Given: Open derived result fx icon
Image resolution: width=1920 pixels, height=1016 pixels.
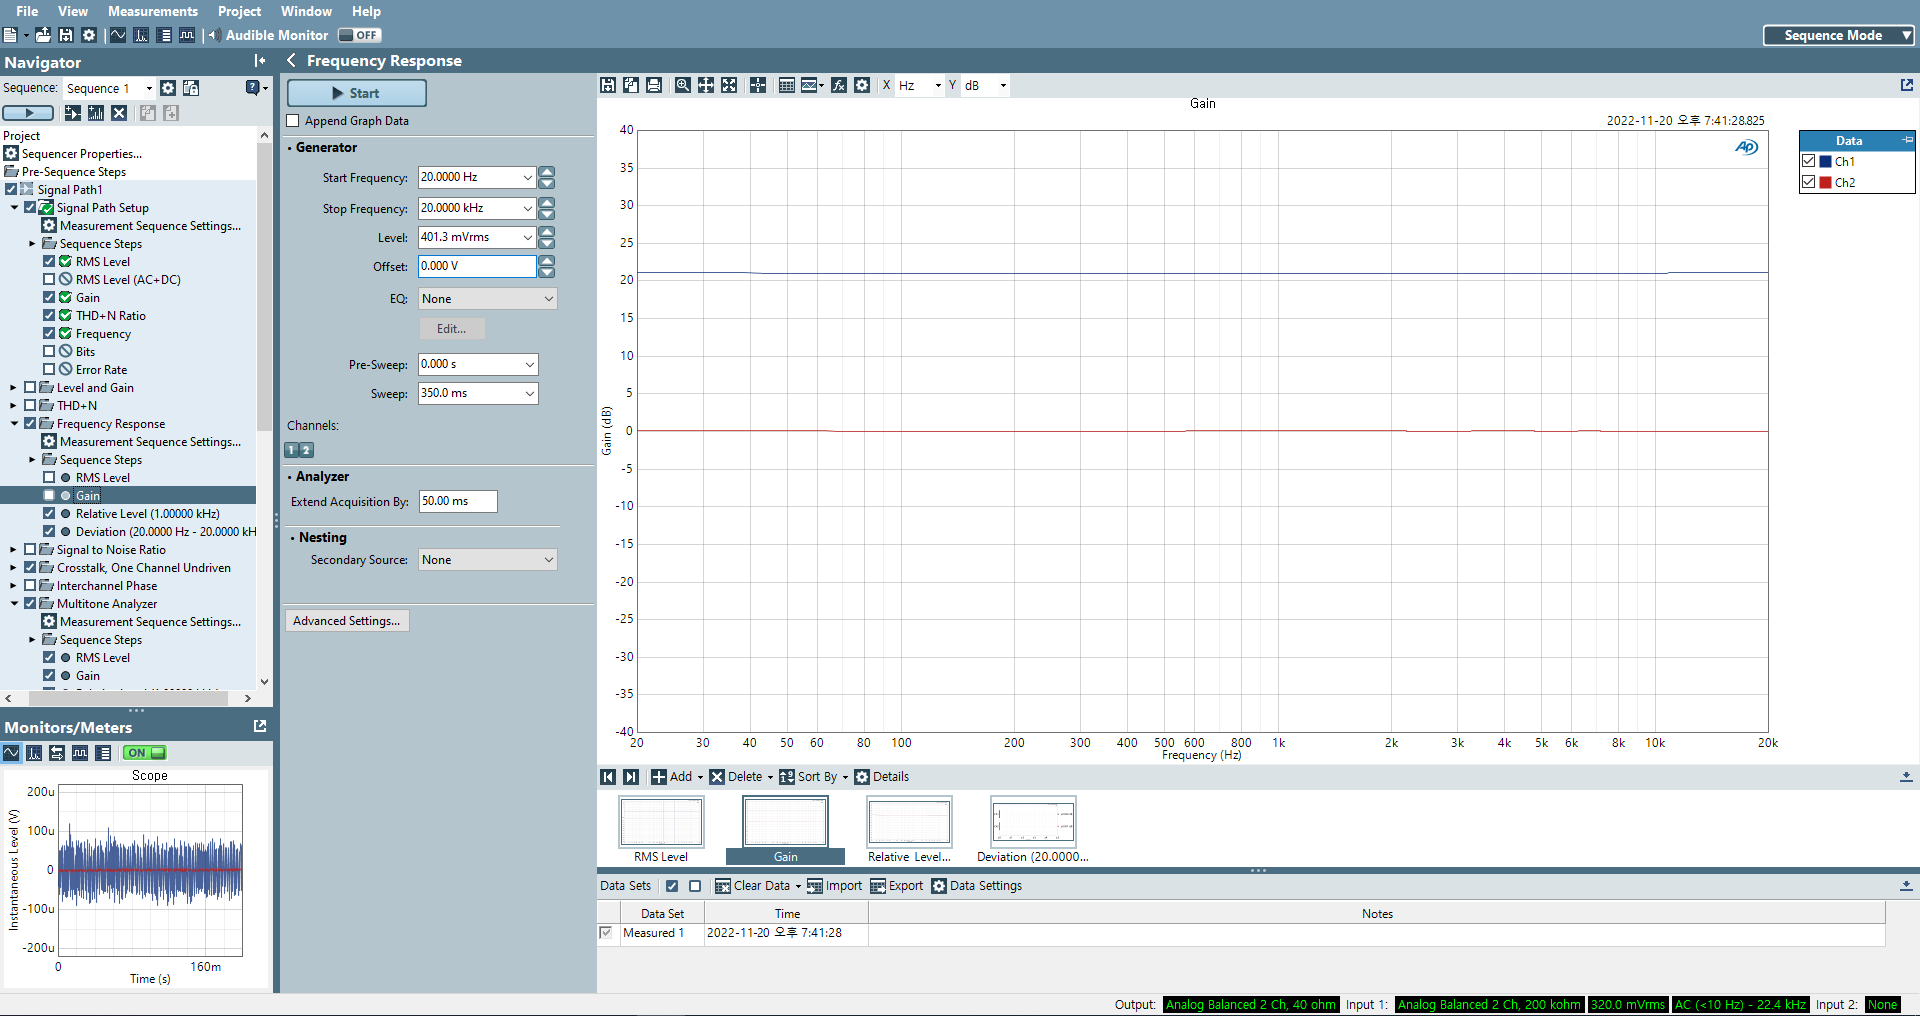Looking at the screenshot, I should [x=838, y=85].
